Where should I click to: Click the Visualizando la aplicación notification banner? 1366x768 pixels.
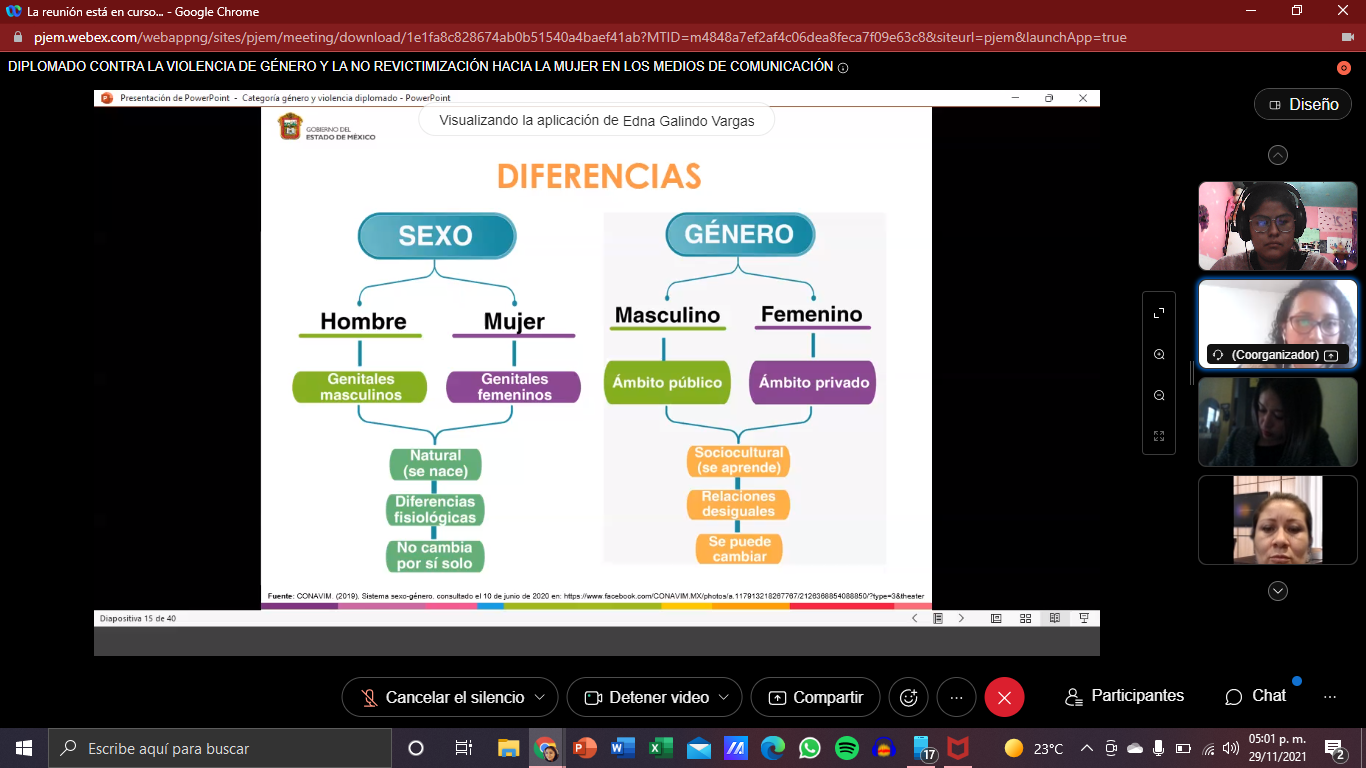[x=596, y=121]
